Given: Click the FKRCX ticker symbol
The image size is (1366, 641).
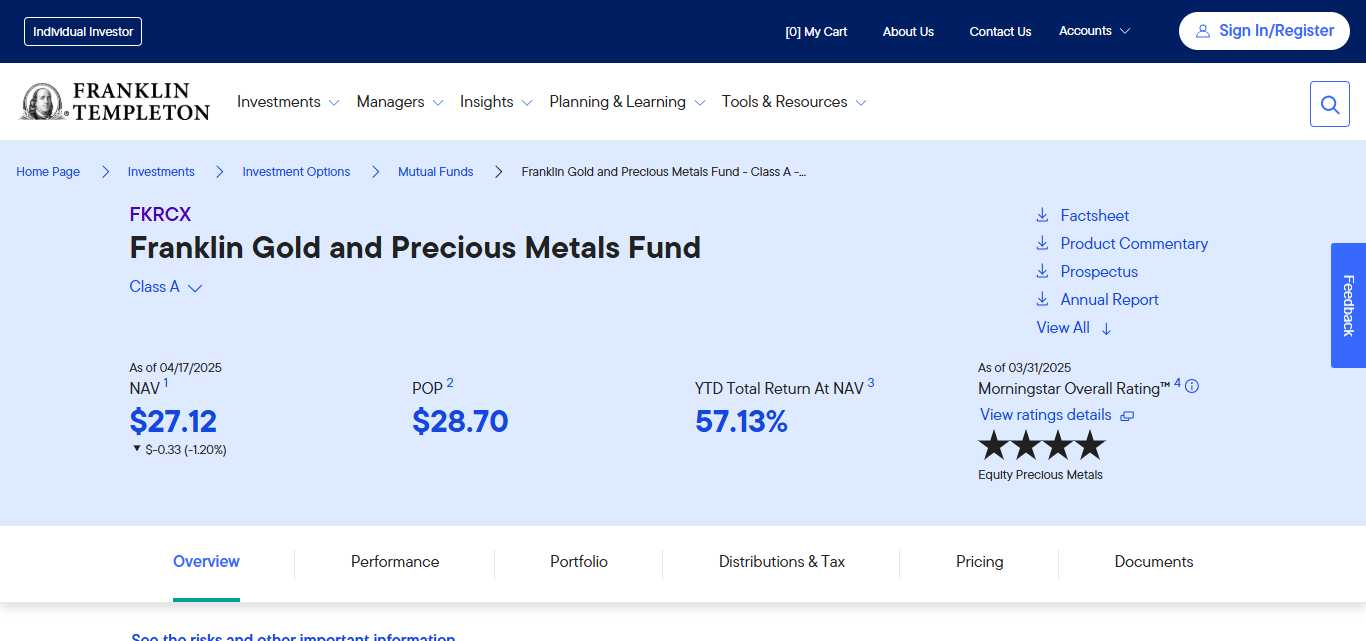Looking at the screenshot, I should pos(160,215).
